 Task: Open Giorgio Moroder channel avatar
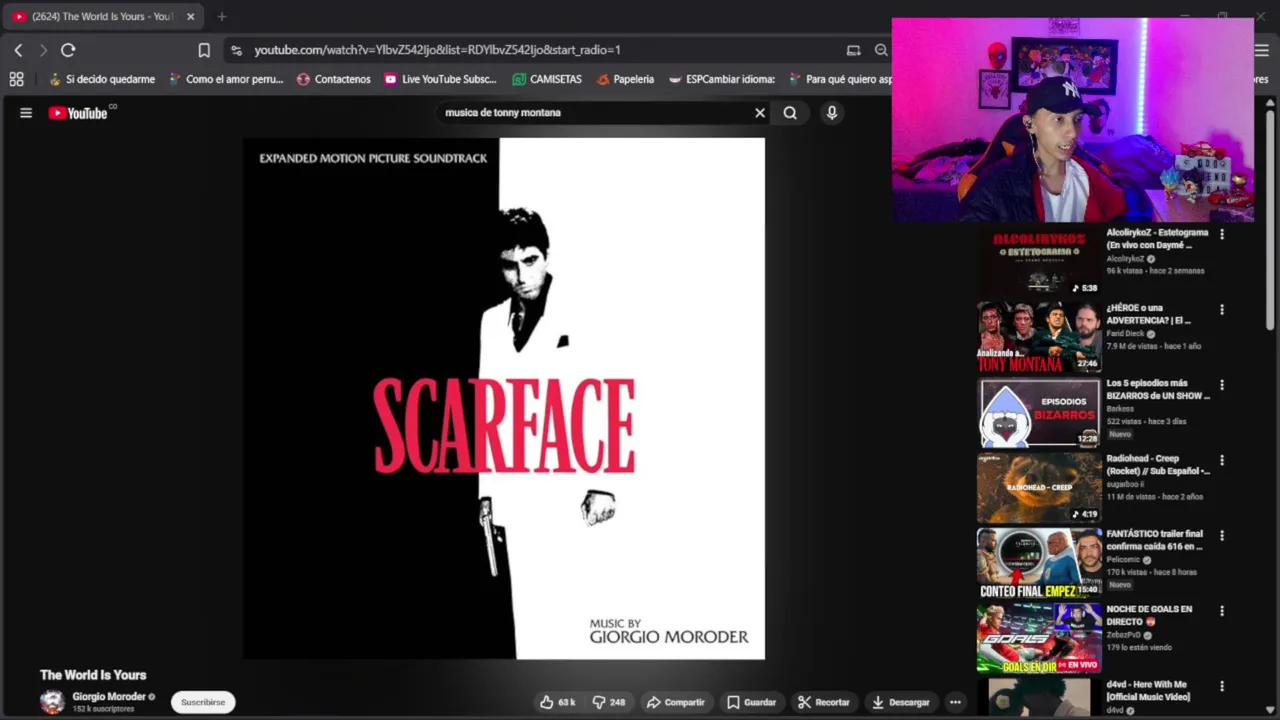52,702
